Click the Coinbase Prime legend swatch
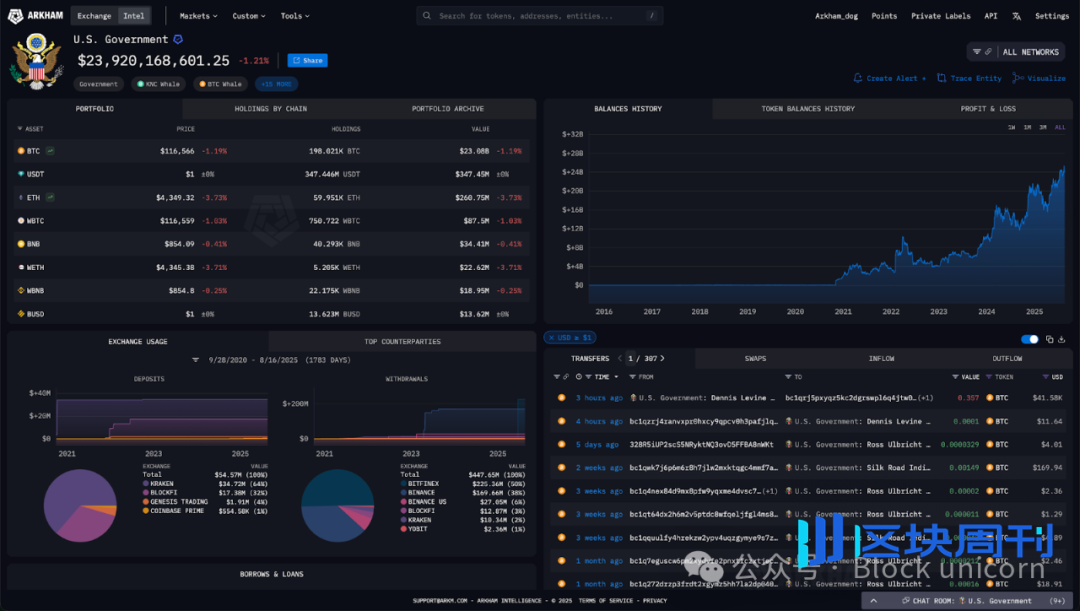 click(x=145, y=510)
